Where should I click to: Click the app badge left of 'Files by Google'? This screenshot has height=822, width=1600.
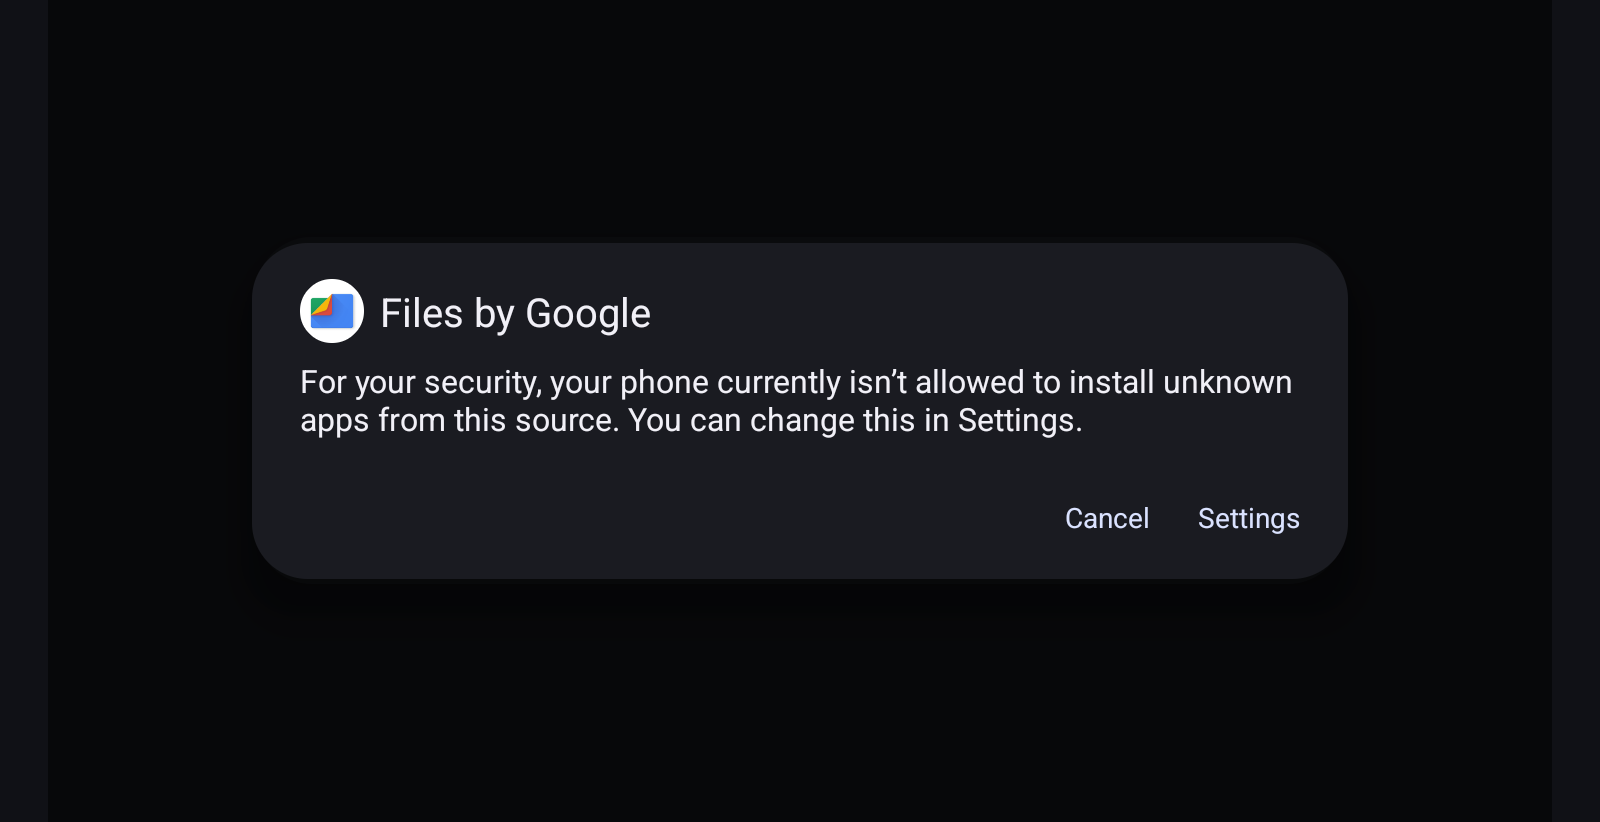point(331,311)
